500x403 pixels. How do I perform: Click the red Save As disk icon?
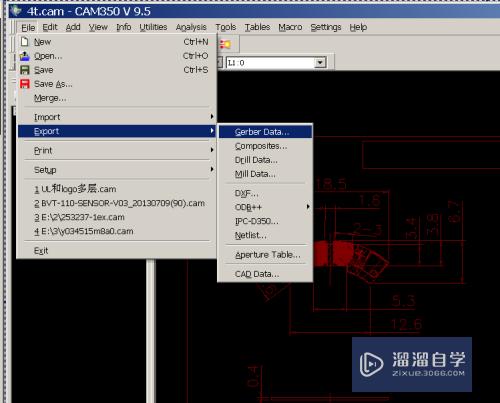(x=25, y=84)
